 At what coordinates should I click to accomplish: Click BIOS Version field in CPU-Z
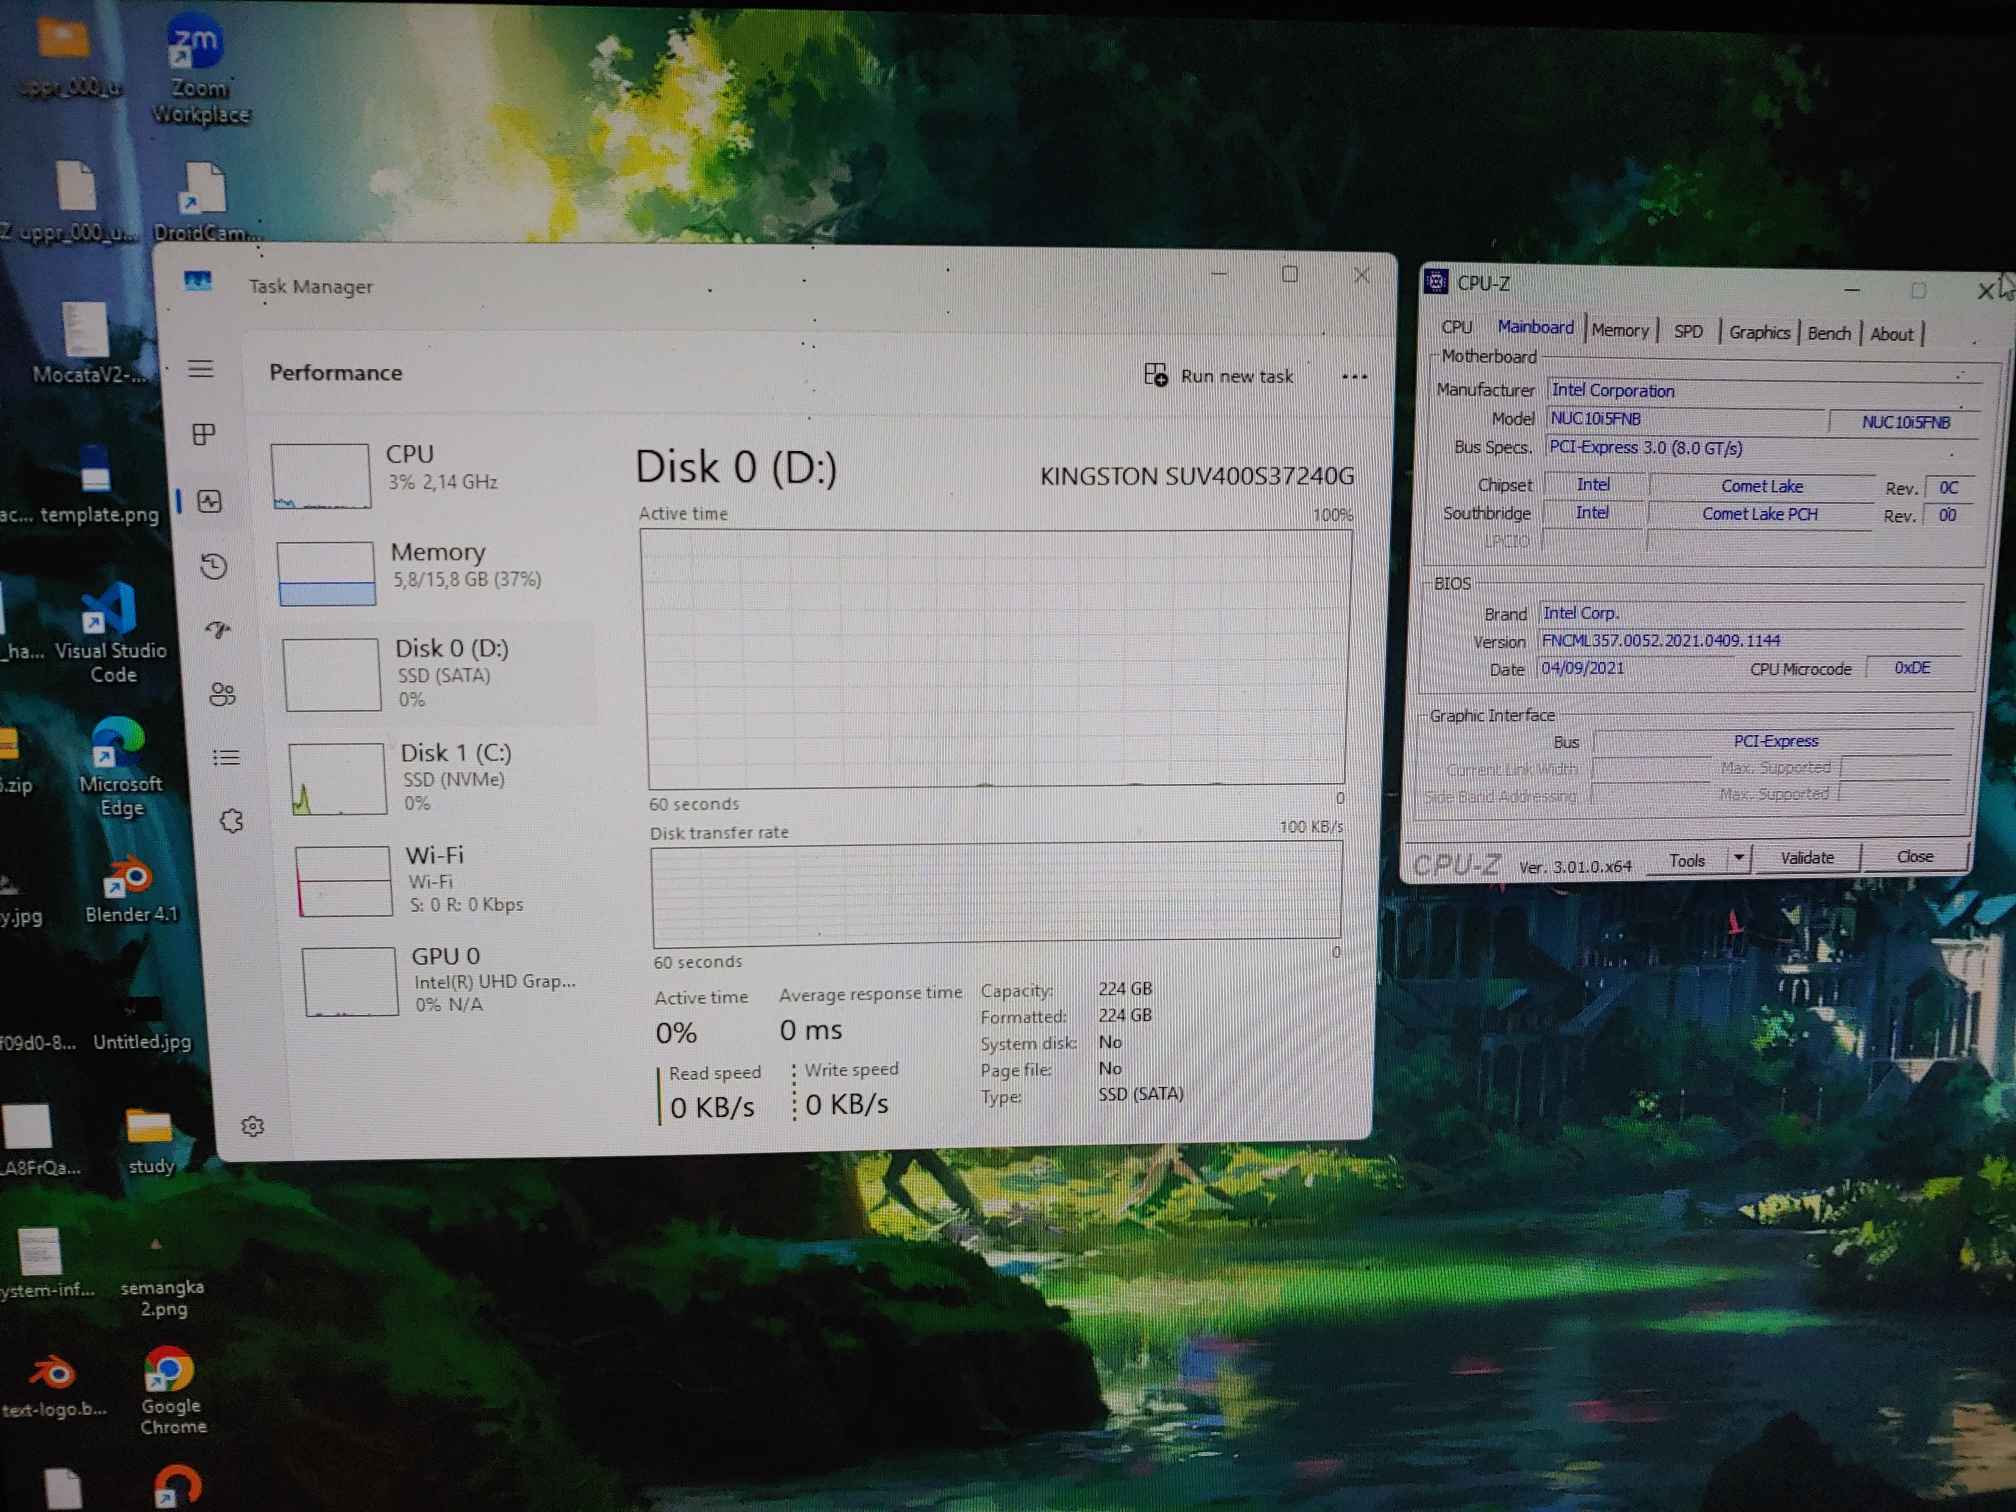click(x=1750, y=640)
